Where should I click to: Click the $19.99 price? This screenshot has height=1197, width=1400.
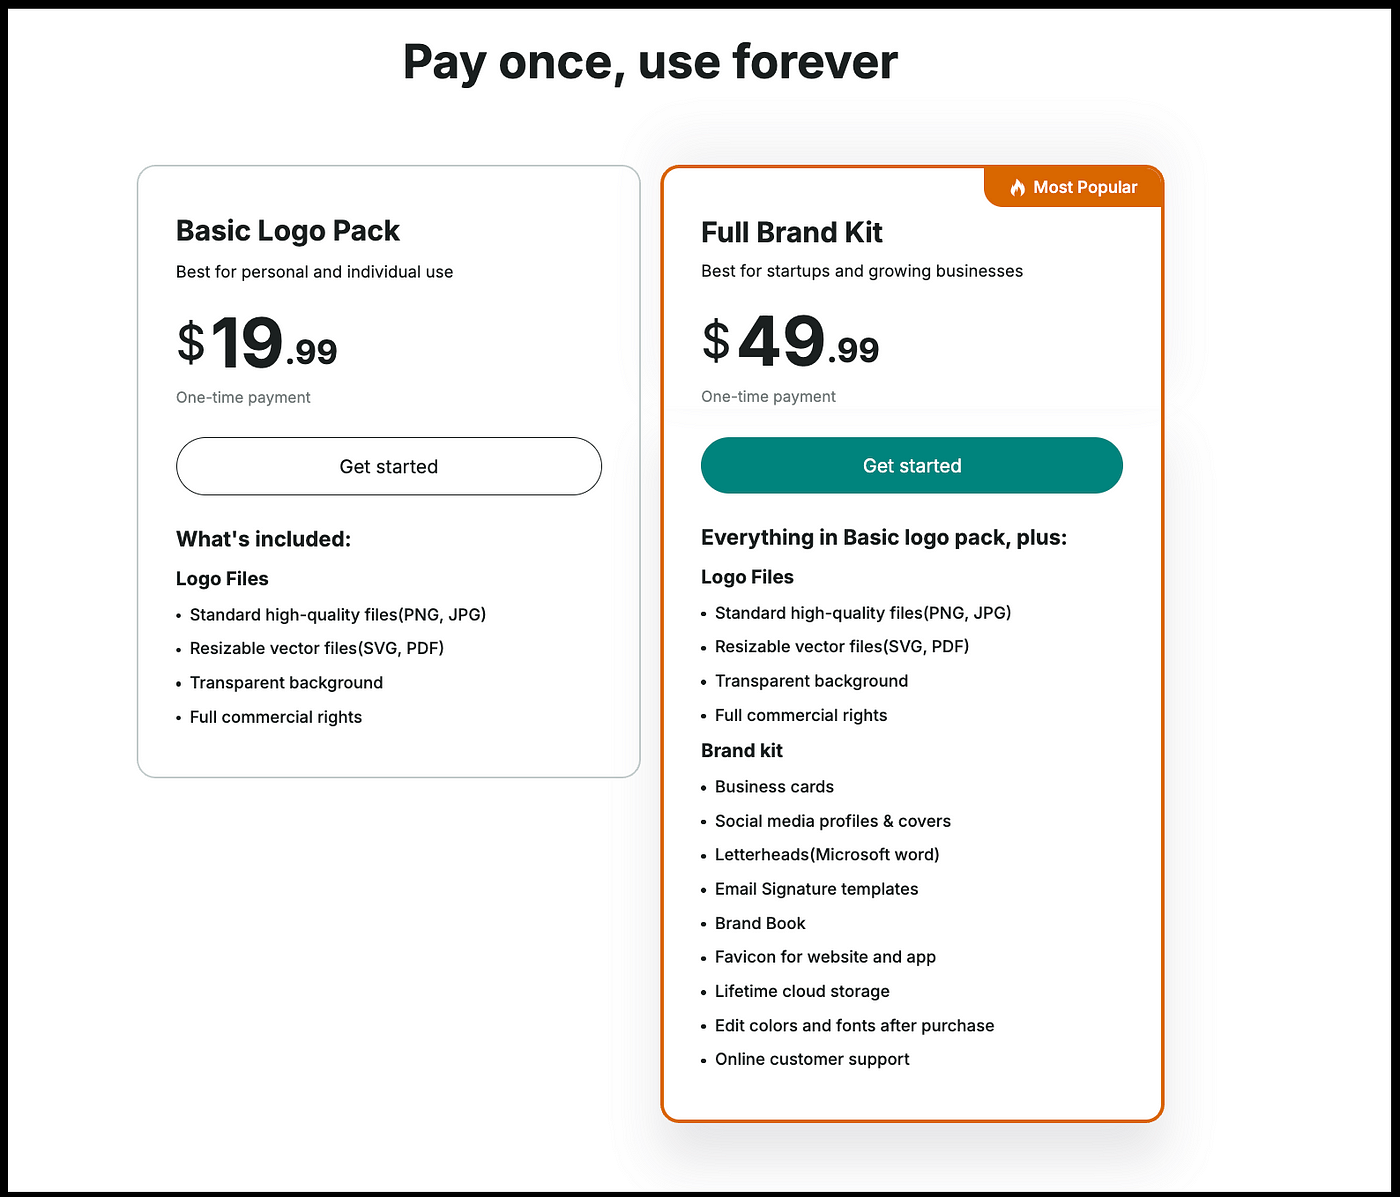click(257, 342)
